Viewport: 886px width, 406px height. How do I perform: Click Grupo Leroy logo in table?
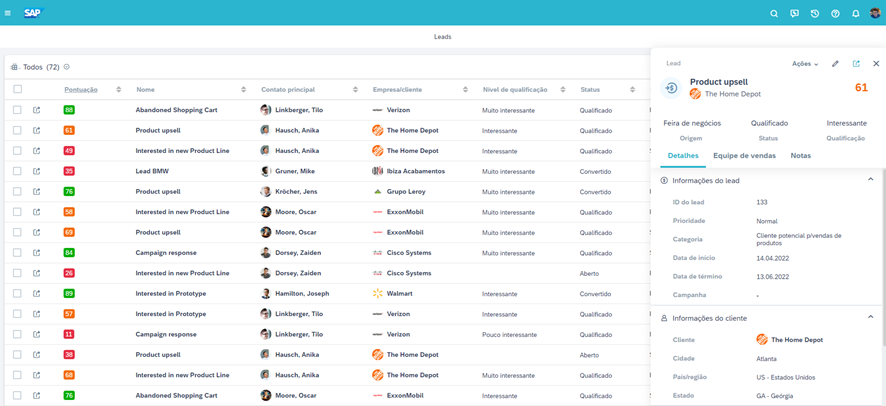click(x=377, y=191)
